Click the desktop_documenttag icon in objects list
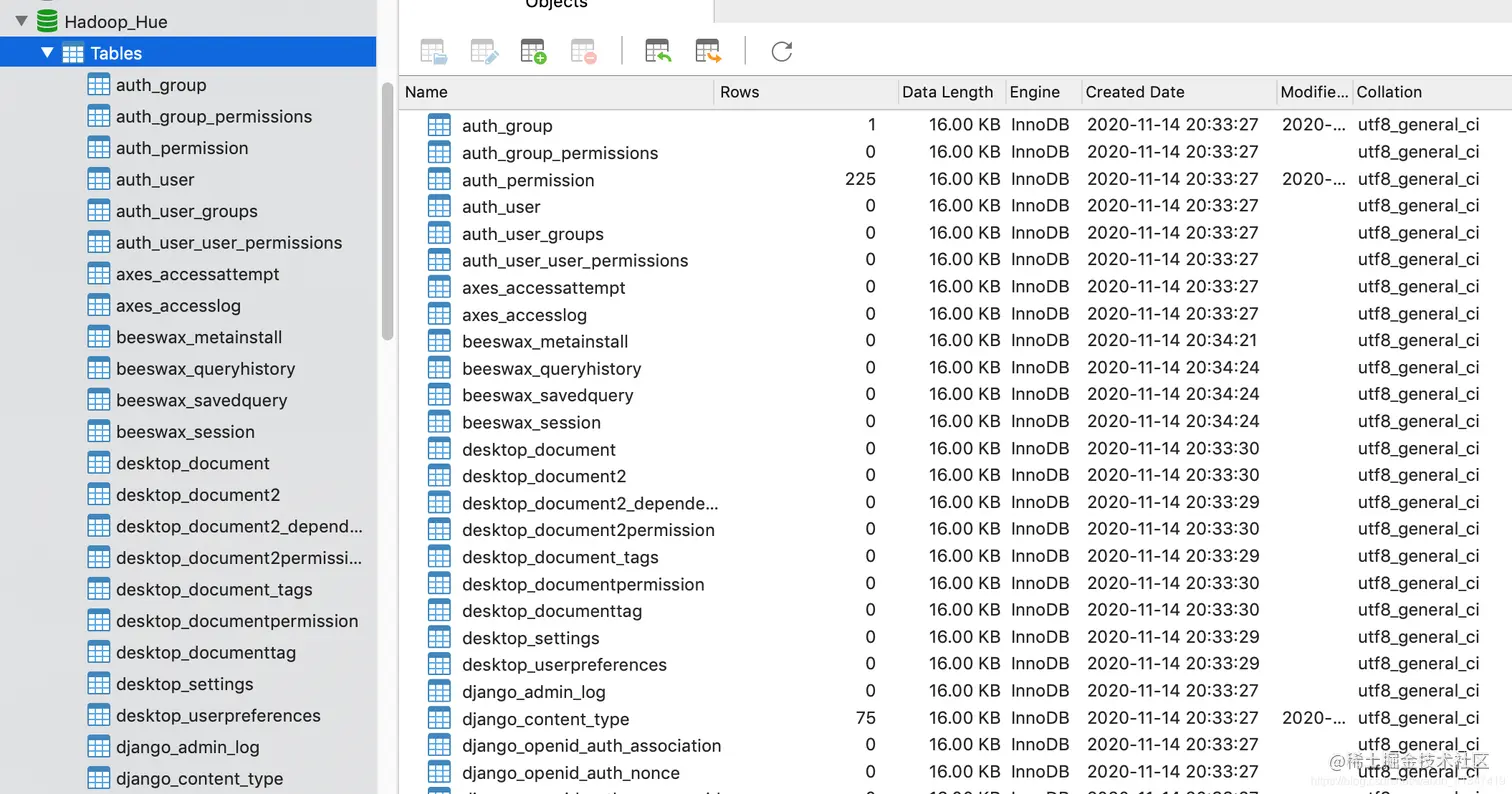This screenshot has height=794, width=1512. pos(439,610)
